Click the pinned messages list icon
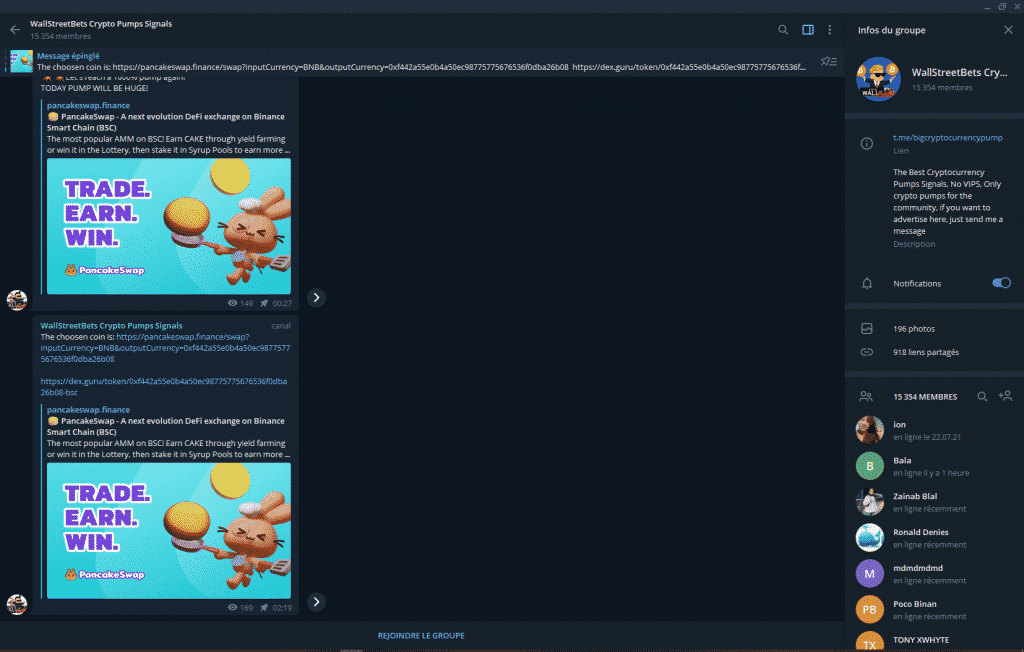Image resolution: width=1024 pixels, height=652 pixels. tap(828, 62)
